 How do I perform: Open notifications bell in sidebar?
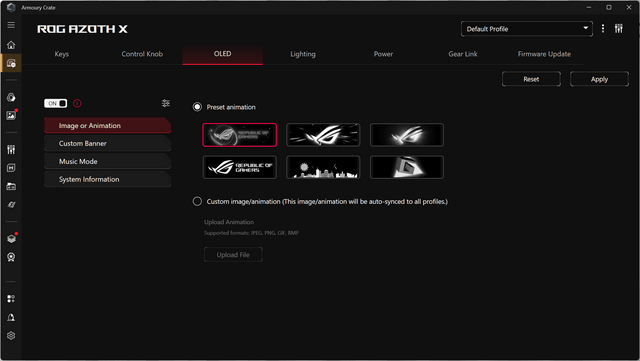tap(11, 317)
